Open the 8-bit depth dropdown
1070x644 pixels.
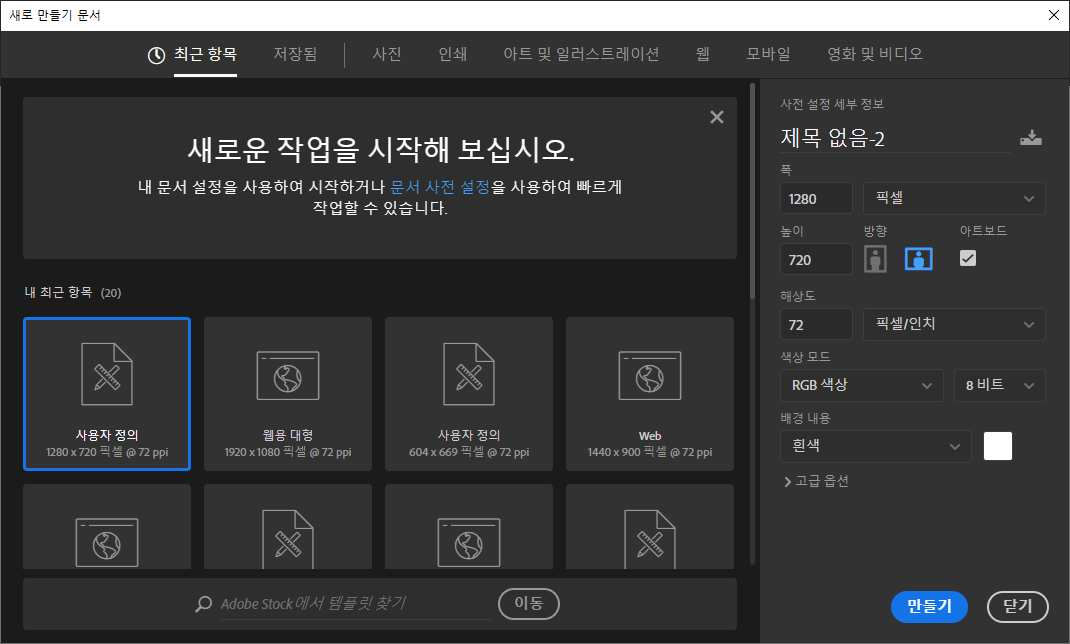point(999,385)
